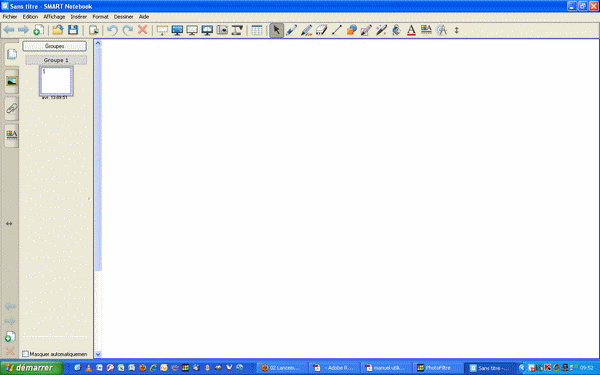Activate the Text tool with red A

click(411, 30)
